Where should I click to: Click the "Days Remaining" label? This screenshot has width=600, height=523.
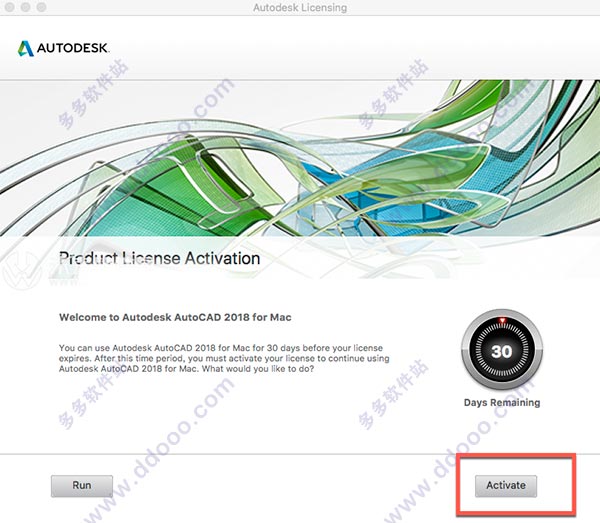point(502,402)
